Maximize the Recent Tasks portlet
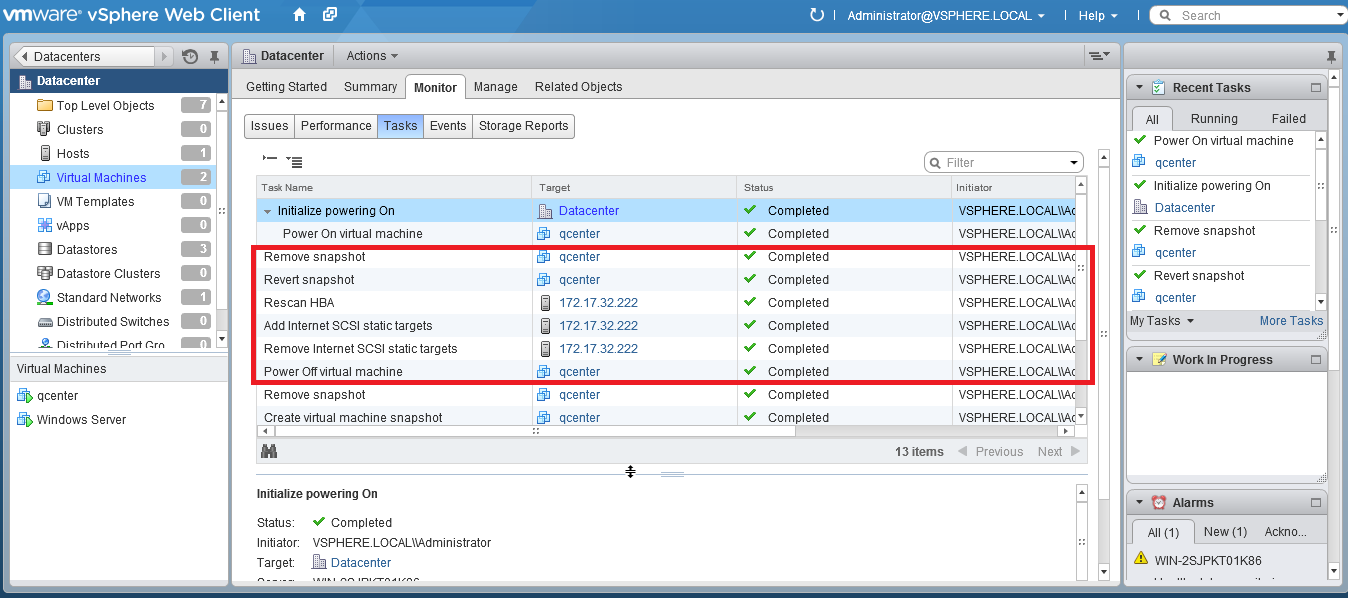1348x598 pixels. tap(1316, 88)
